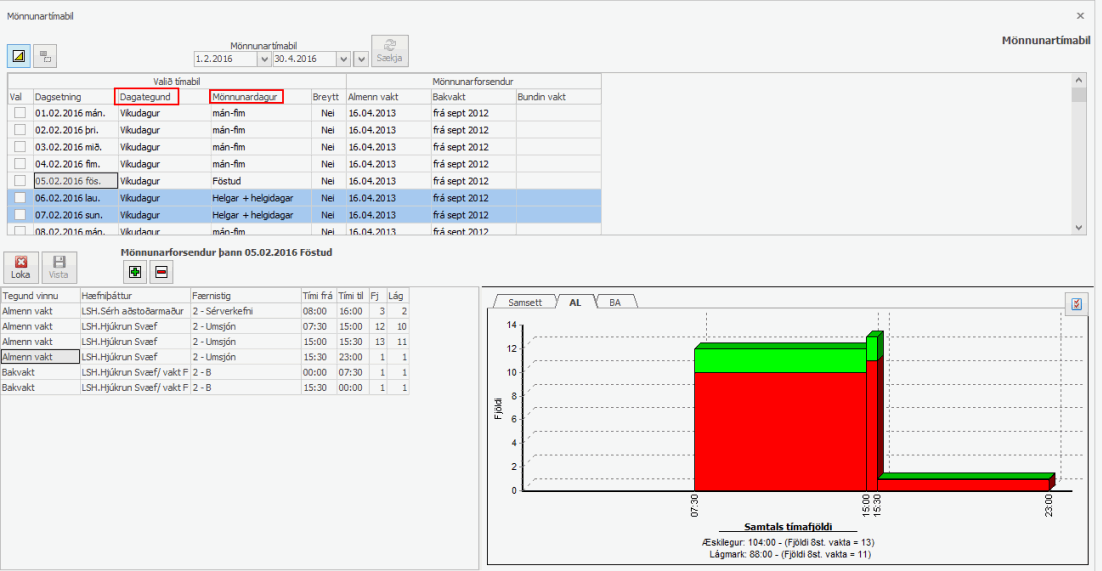Screen dimensions: 1102x571
Task: Click the green plus add-row icon
Action: click(135, 272)
